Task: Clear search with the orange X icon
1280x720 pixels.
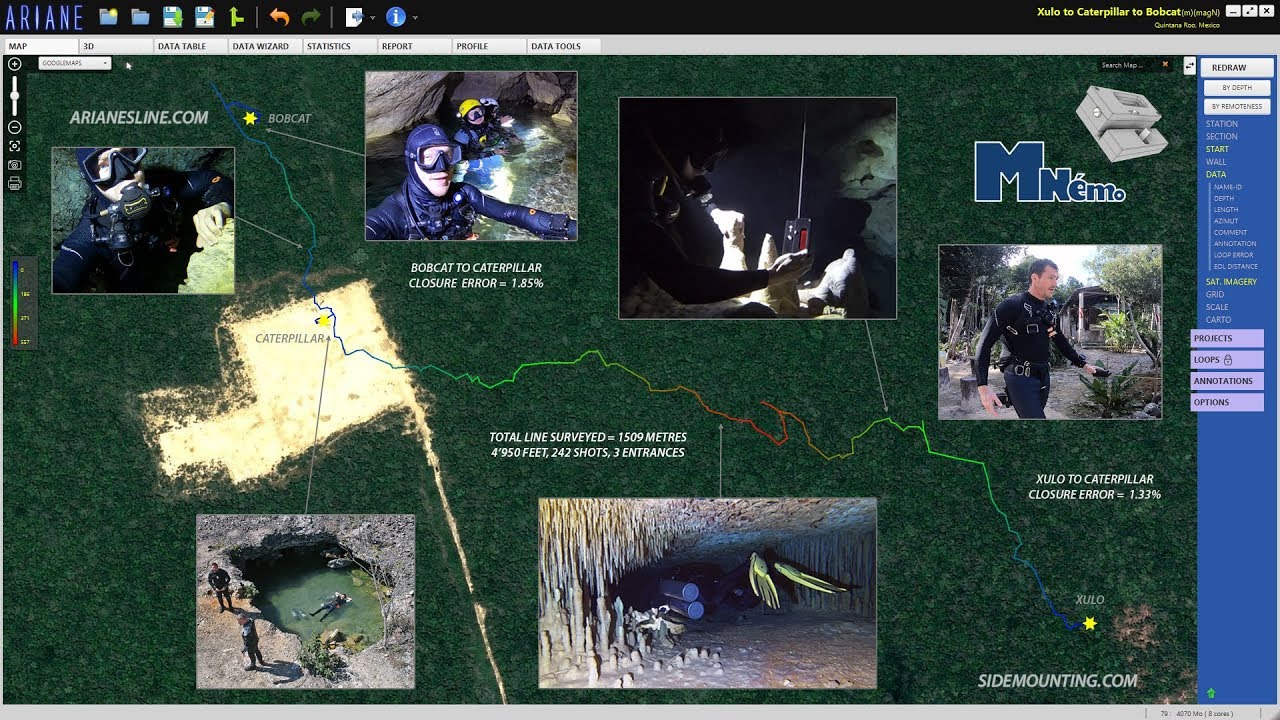Action: click(x=1165, y=65)
